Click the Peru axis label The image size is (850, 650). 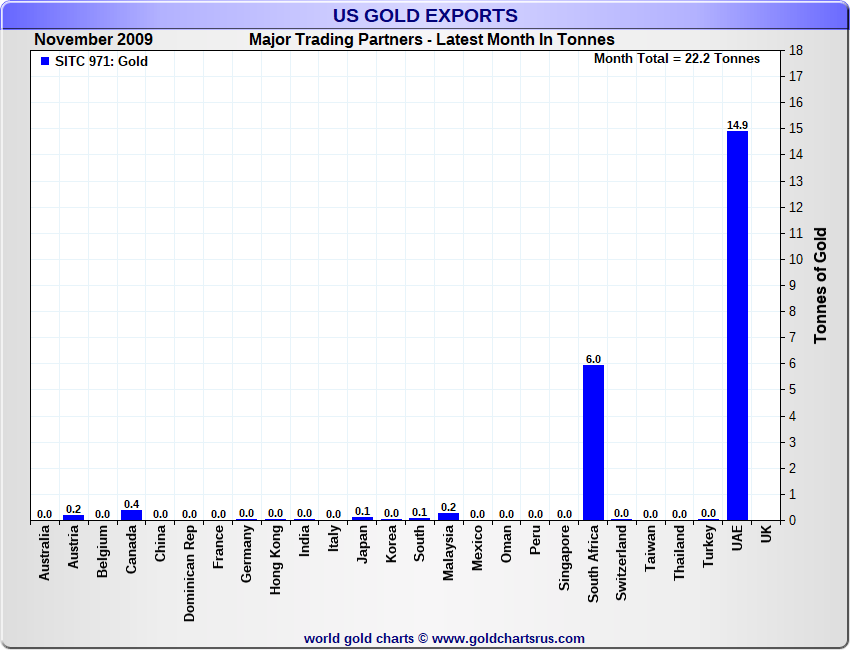coord(535,540)
